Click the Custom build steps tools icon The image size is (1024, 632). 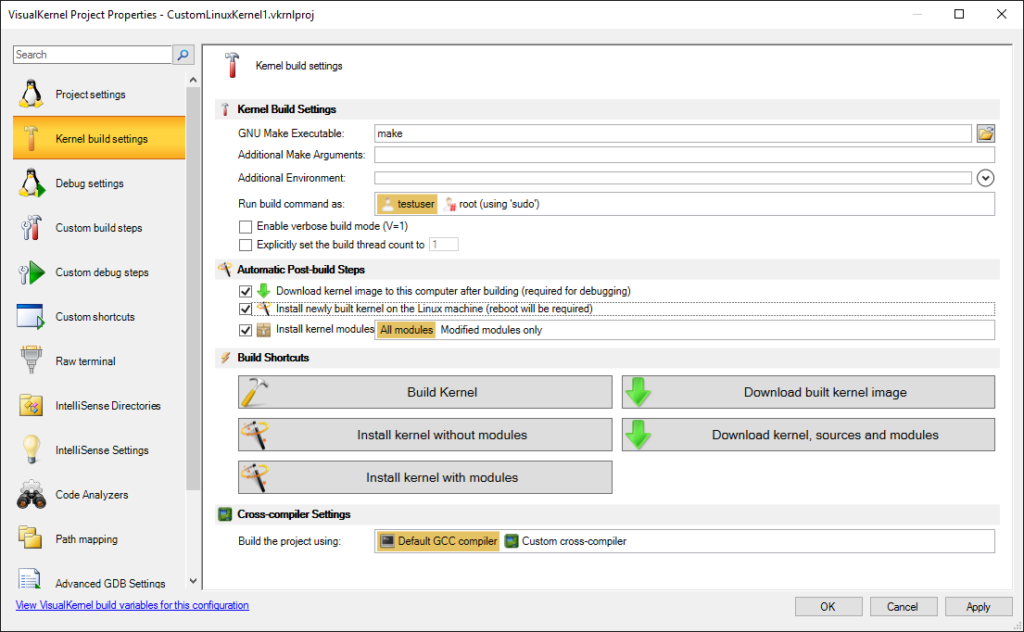pyautogui.click(x=30, y=228)
